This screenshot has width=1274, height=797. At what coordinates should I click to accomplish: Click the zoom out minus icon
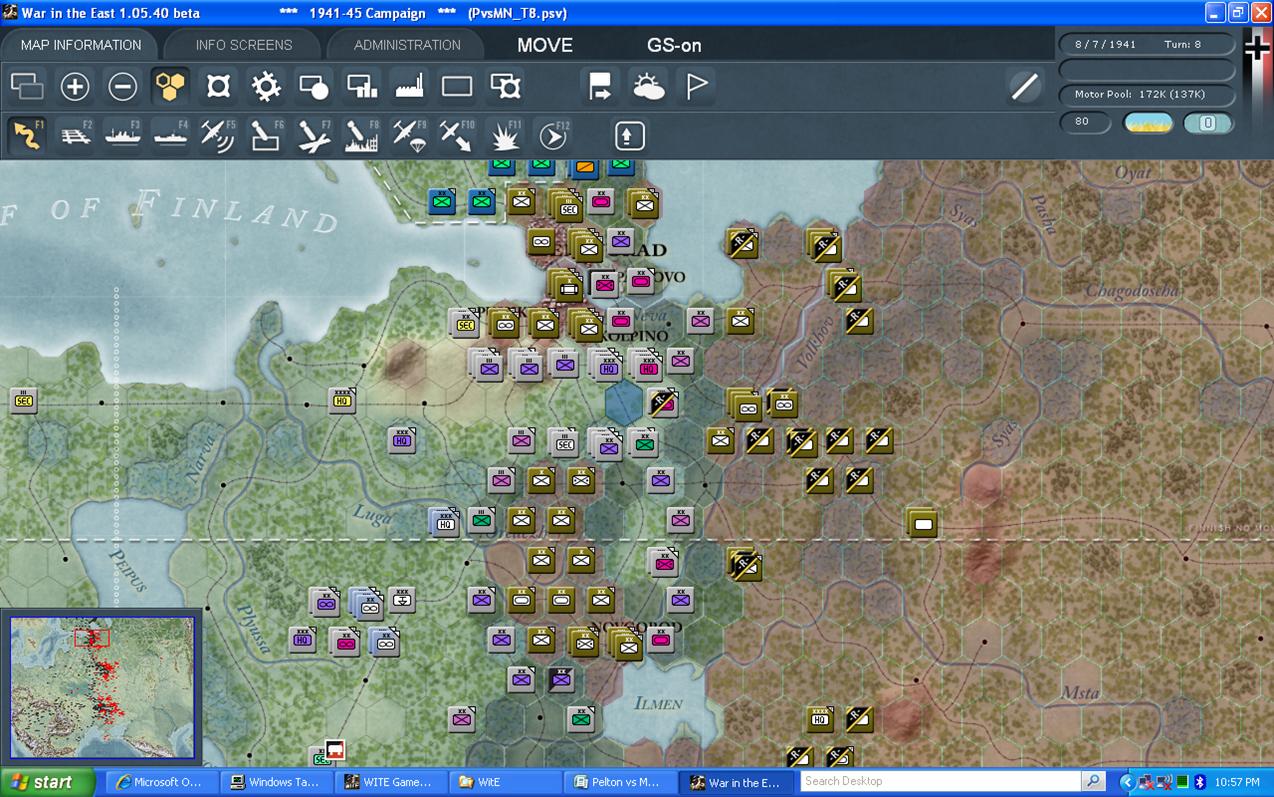click(123, 87)
